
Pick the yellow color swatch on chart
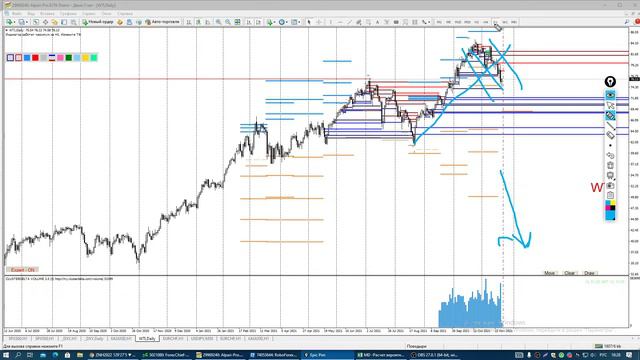pos(85,58)
